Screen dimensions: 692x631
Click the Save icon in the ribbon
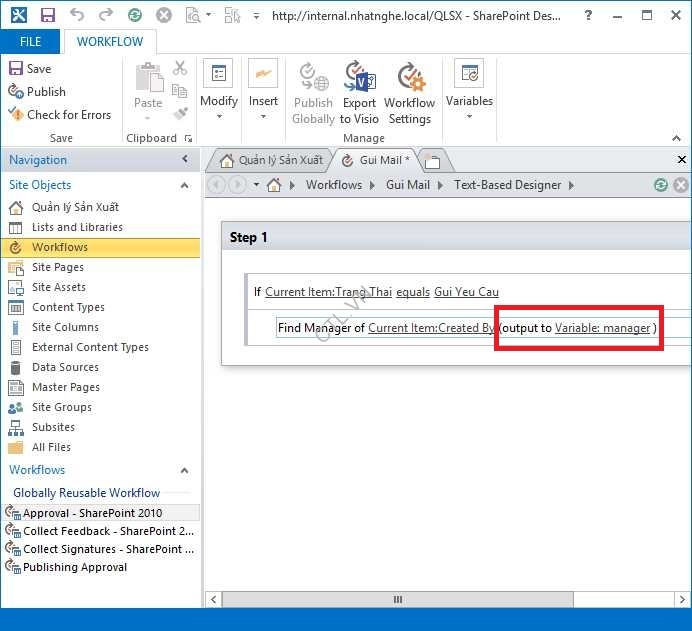(16, 69)
